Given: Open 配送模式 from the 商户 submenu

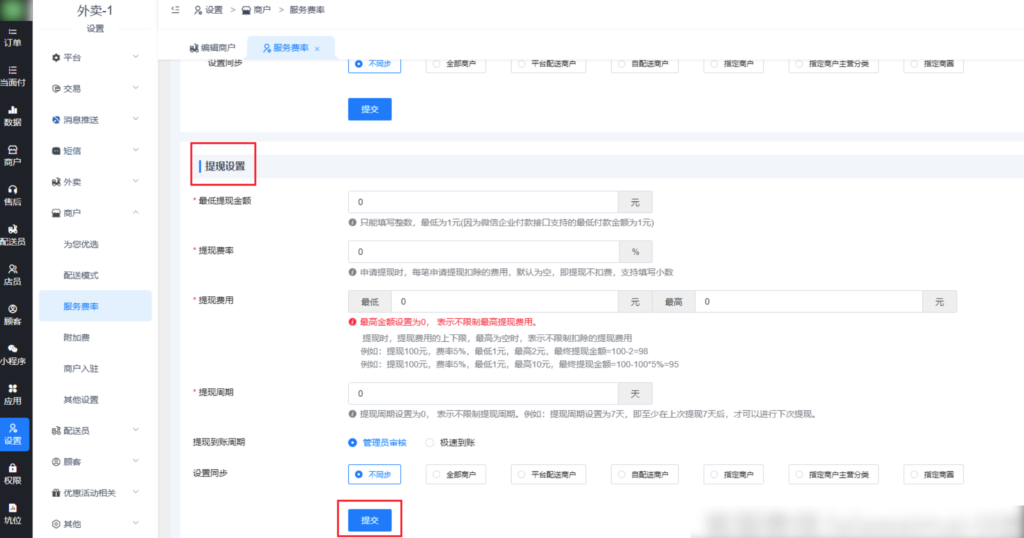Looking at the screenshot, I should [x=81, y=275].
